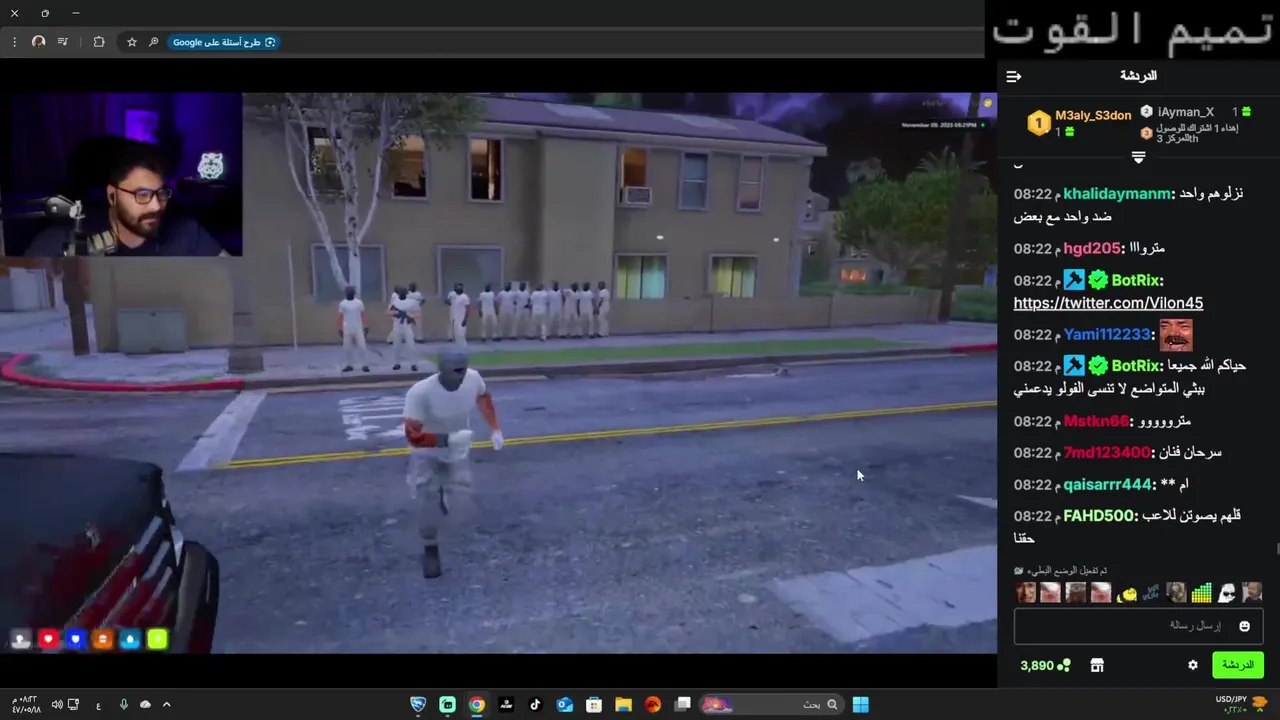Image resolution: width=1280 pixels, height=720 pixels.
Task: Click the red heart icon on the stream overlay
Action: coord(48,639)
